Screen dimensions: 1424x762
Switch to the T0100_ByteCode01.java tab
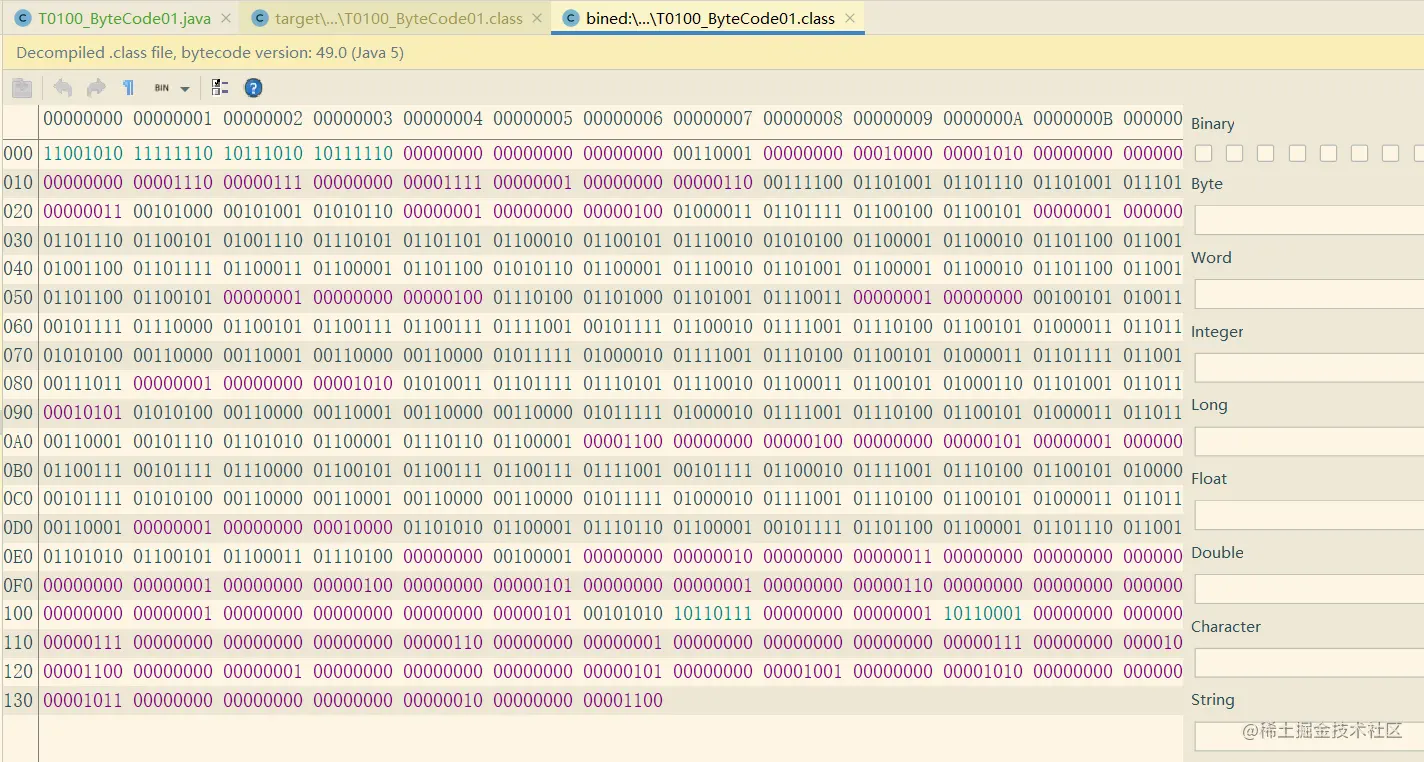[124, 18]
